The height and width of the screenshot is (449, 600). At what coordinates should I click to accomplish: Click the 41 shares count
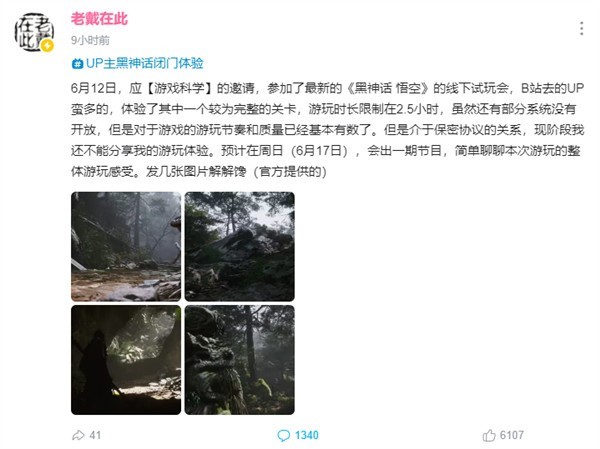pos(95,435)
